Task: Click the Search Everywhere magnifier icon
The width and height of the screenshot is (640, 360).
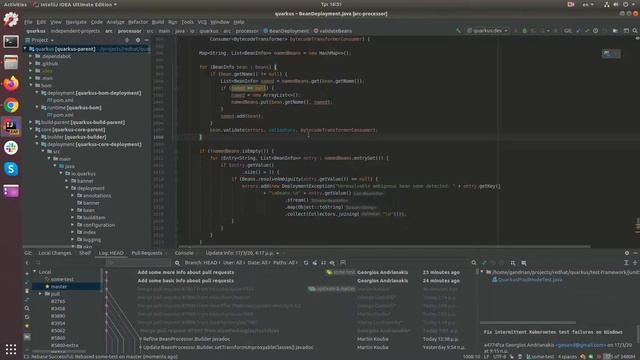Action: click(635, 31)
